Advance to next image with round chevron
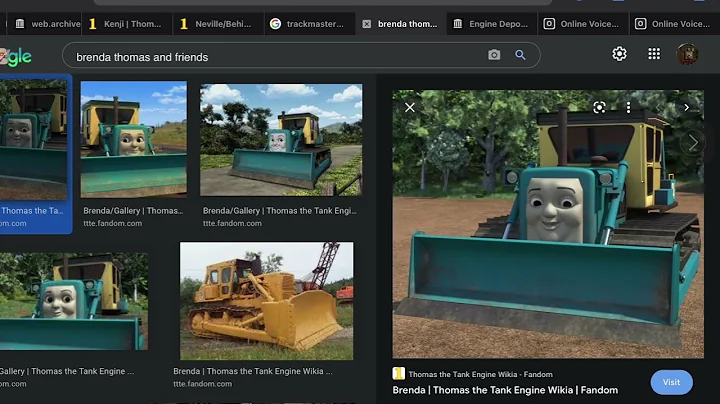The width and height of the screenshot is (720, 404). pyautogui.click(x=693, y=143)
